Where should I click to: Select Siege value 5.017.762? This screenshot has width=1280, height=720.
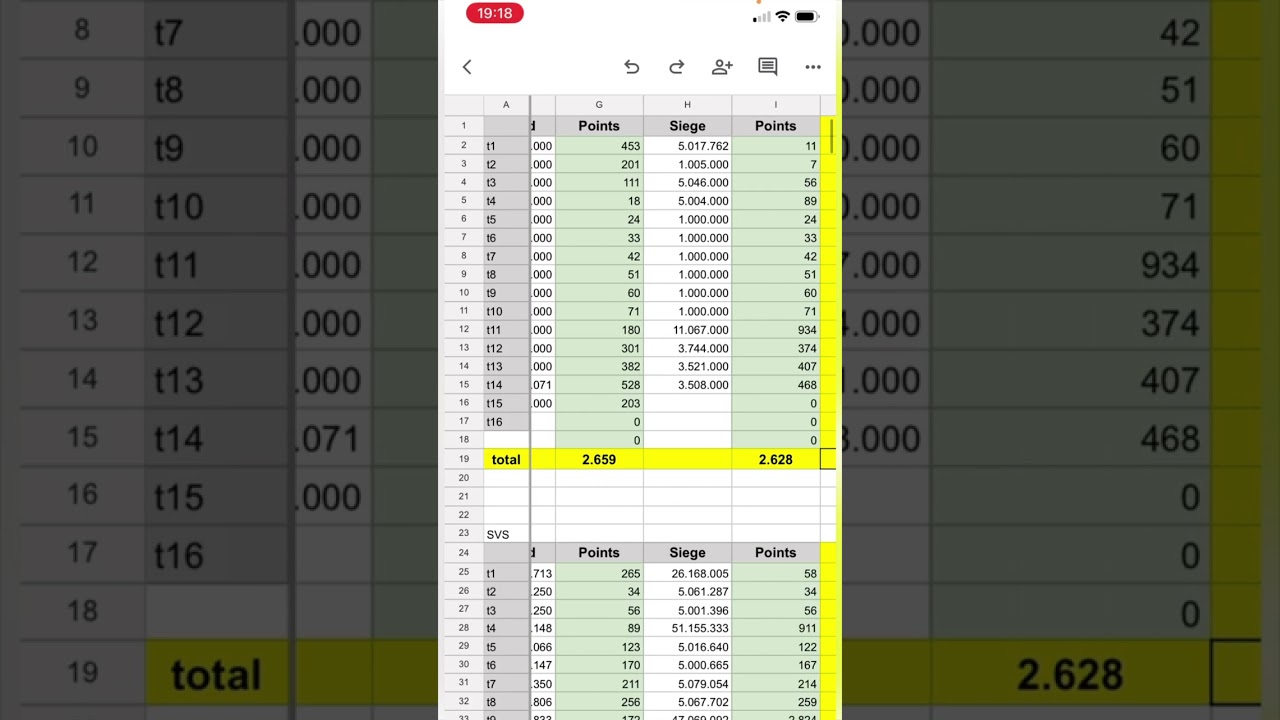(687, 146)
